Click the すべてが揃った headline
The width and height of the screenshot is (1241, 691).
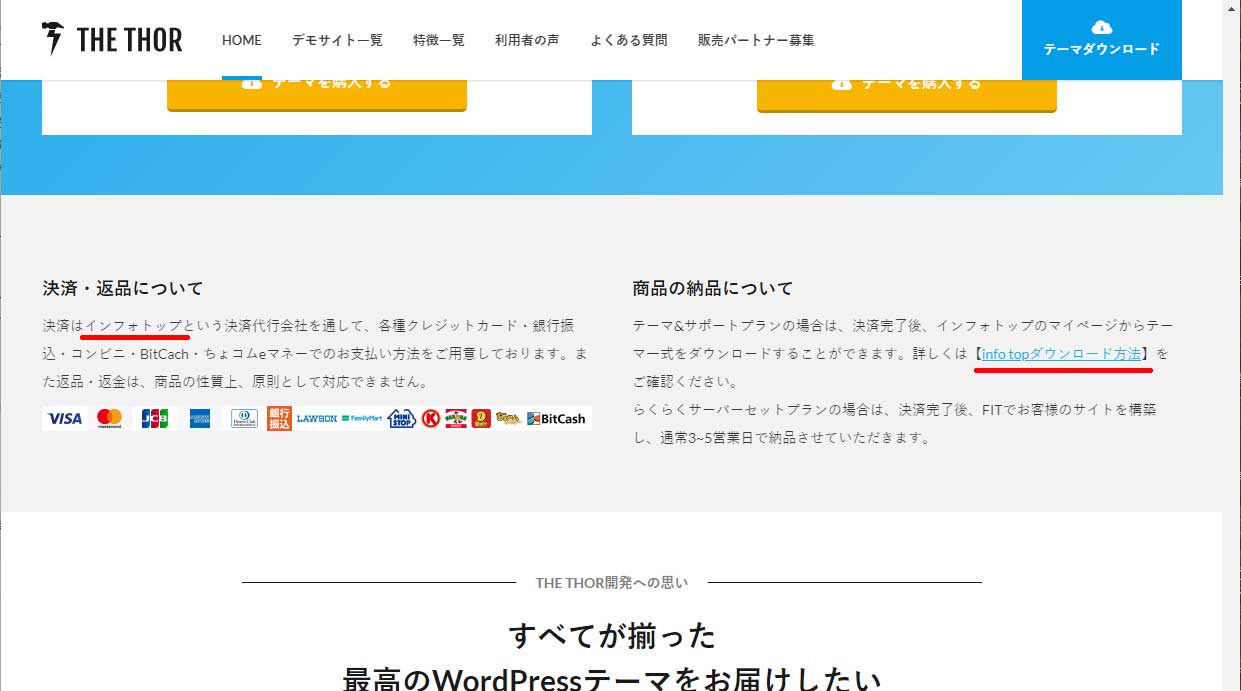point(612,635)
